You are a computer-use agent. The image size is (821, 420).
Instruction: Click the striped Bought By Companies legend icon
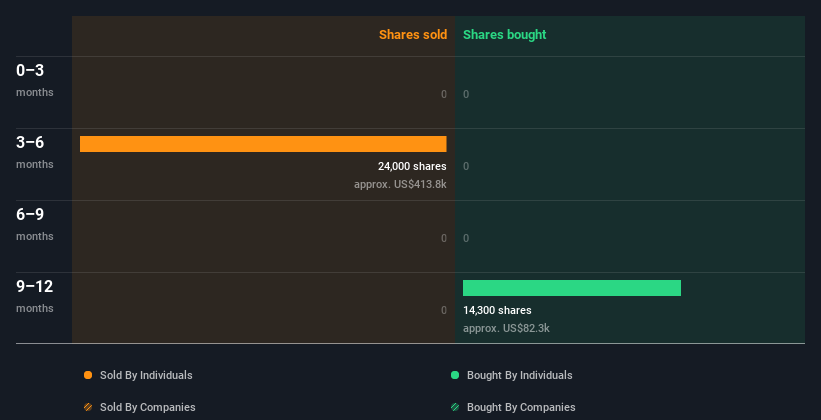[x=455, y=407]
